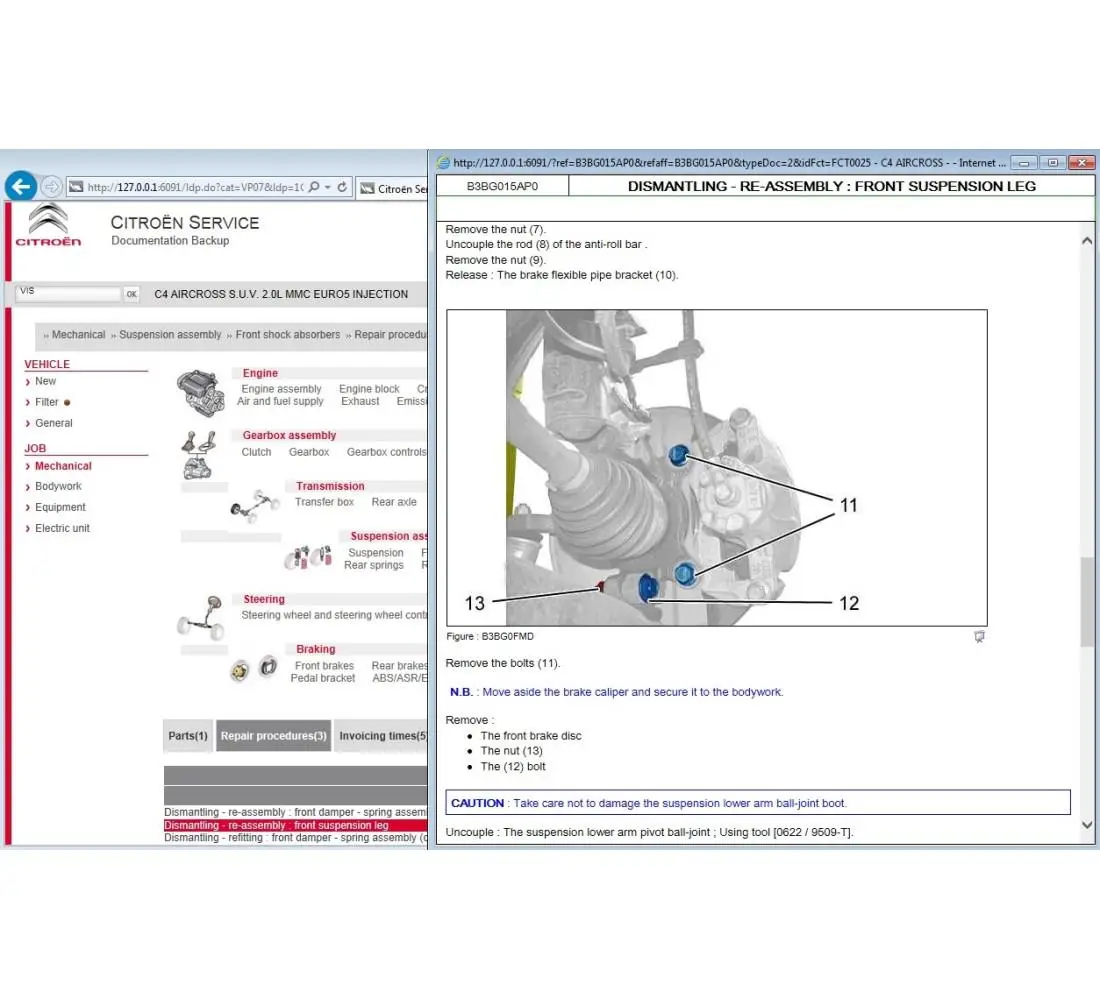This screenshot has height=1000, width=1100.
Task: Click the figure B3BG0FMD enlarge icon
Action: [x=979, y=636]
